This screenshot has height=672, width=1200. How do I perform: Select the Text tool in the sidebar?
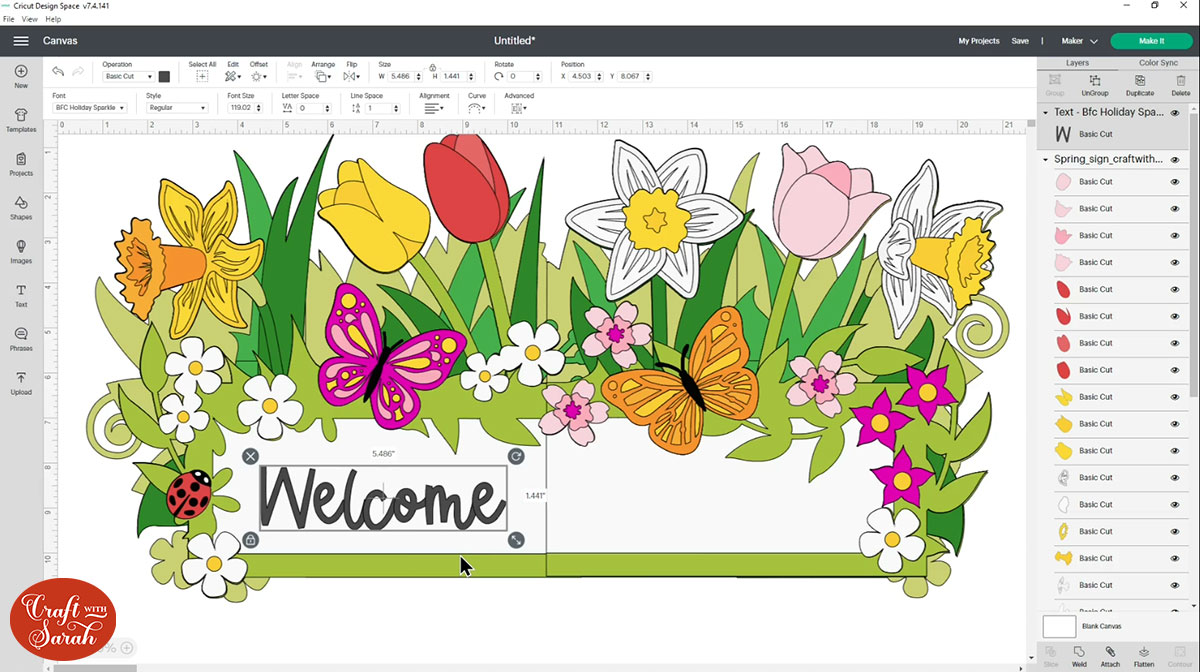click(x=20, y=297)
